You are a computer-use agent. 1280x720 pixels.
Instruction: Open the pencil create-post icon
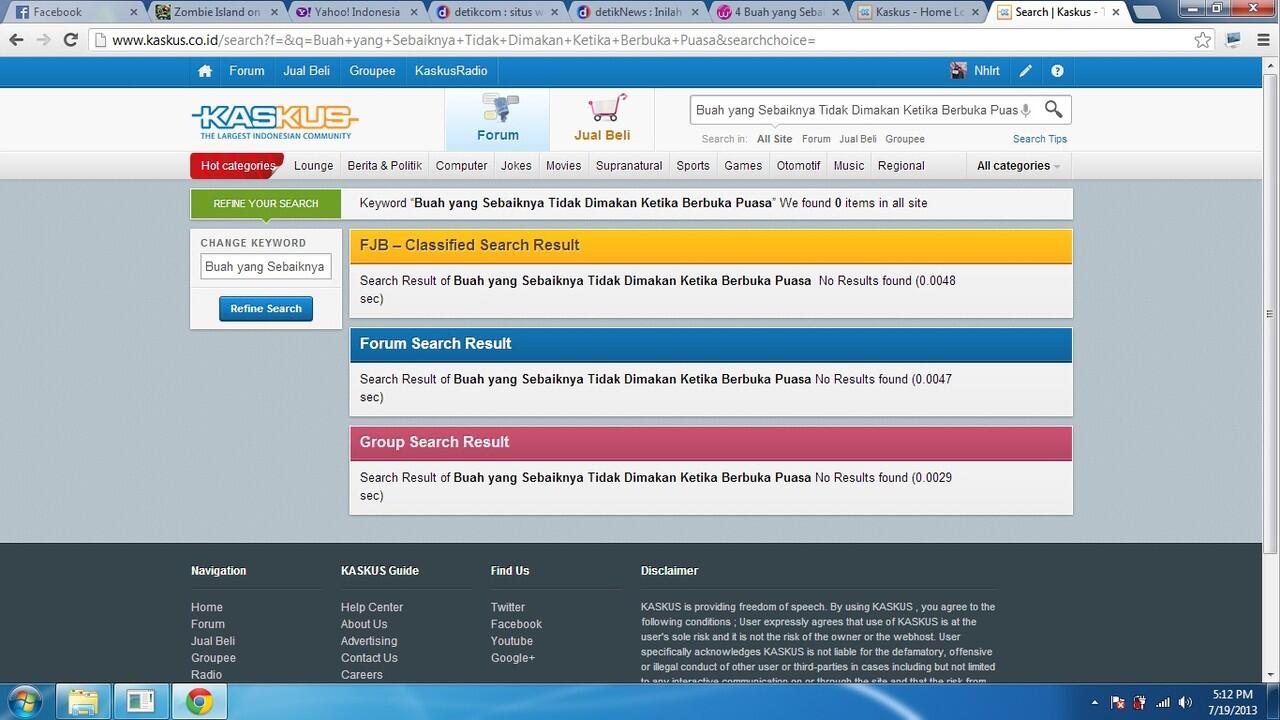pos(1026,71)
